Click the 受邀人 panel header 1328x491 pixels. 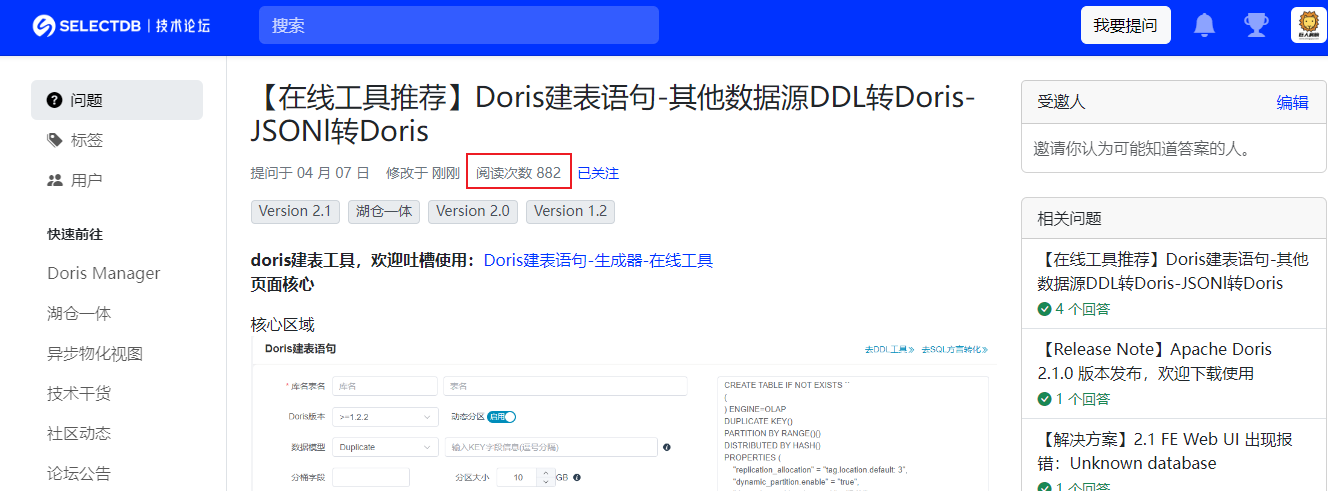click(1173, 102)
